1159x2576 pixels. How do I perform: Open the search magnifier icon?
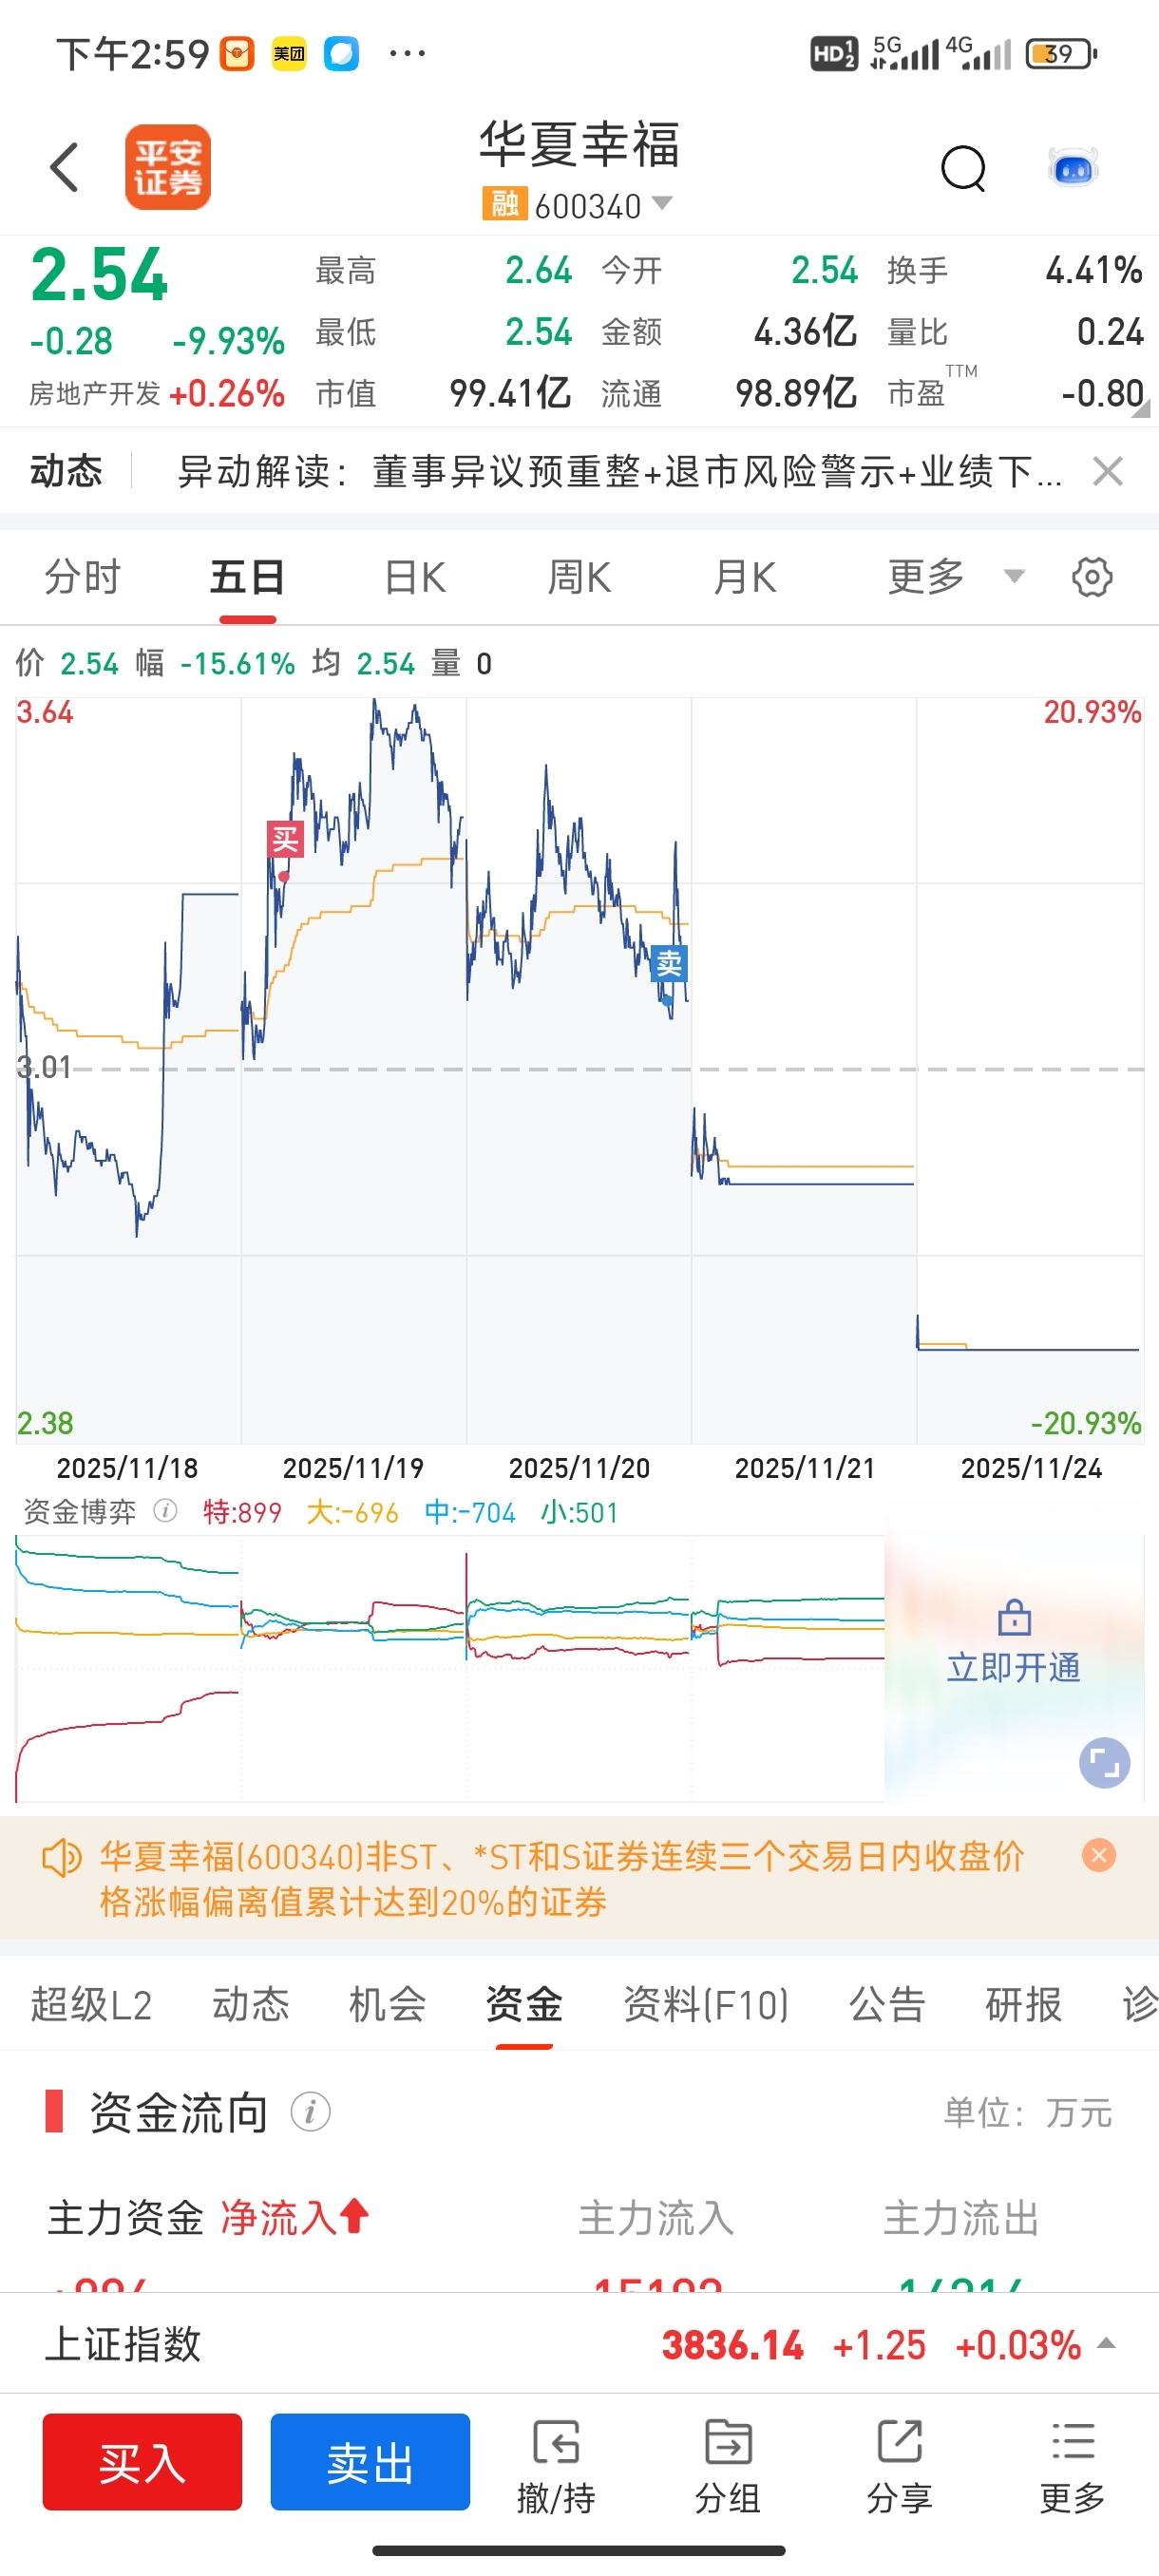pyautogui.click(x=963, y=168)
